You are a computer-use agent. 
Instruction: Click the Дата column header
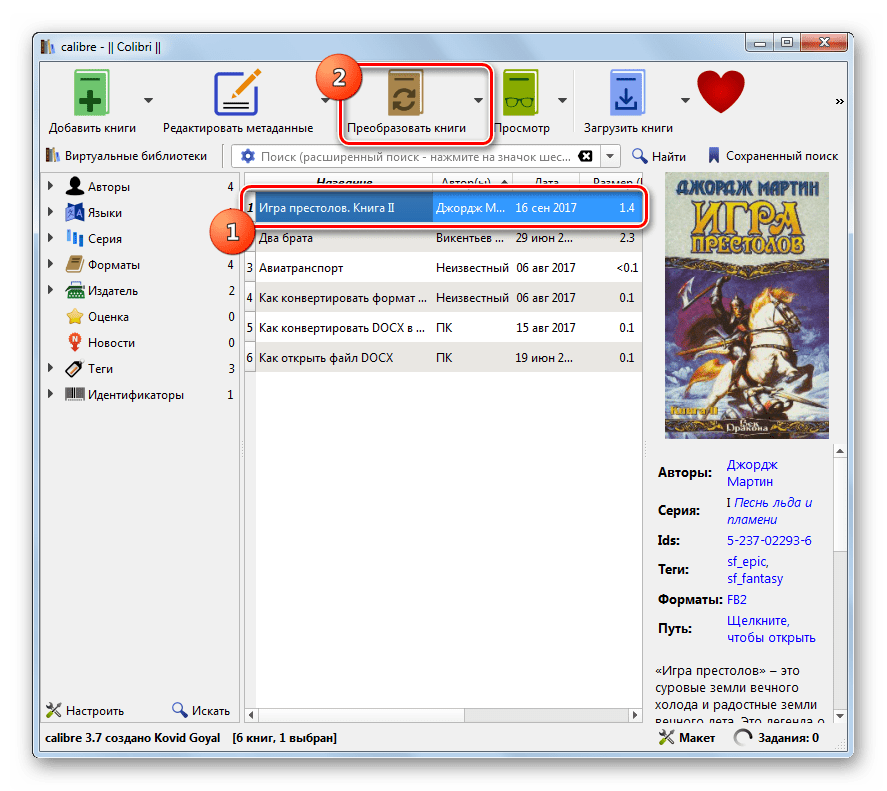coord(545,181)
